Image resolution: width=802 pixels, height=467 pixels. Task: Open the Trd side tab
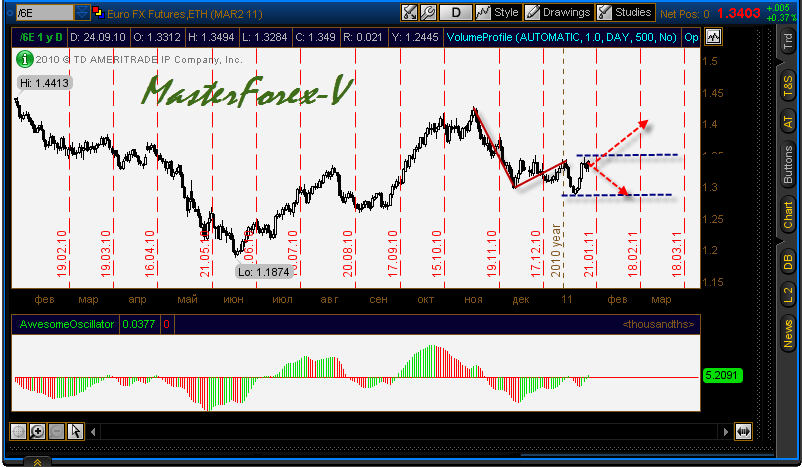point(788,42)
